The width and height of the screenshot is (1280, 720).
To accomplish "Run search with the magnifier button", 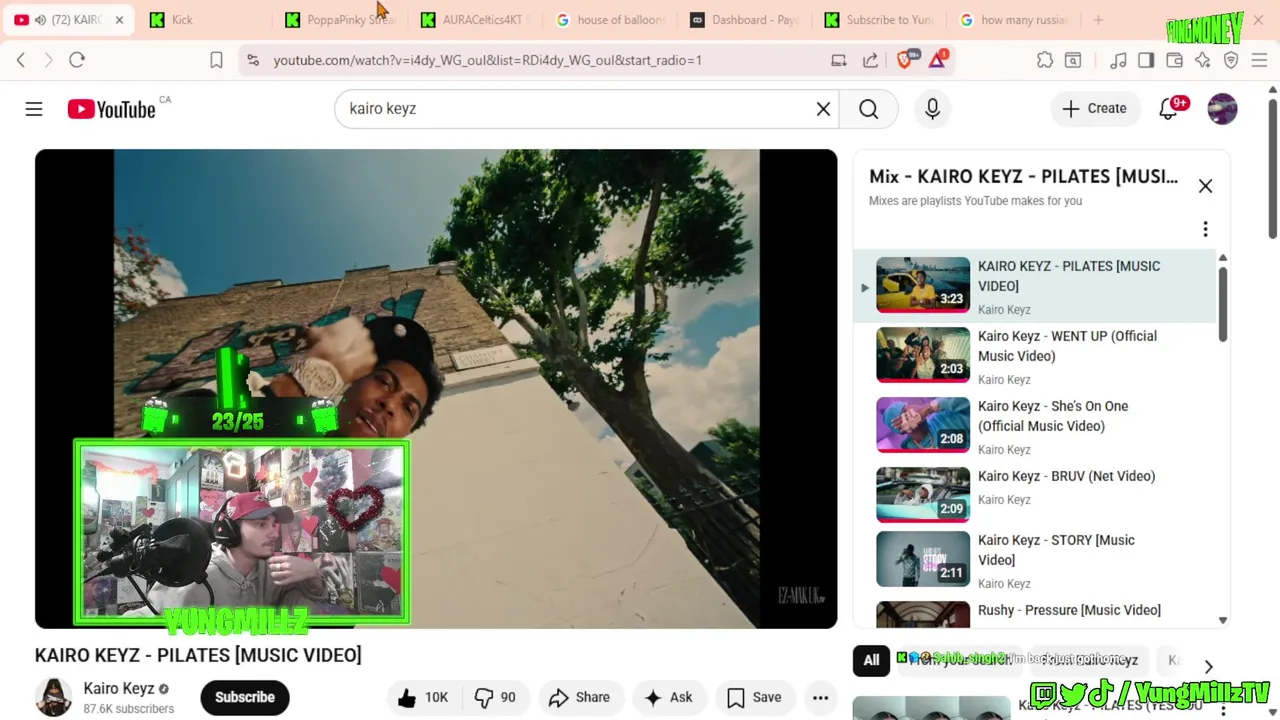I will point(868,109).
